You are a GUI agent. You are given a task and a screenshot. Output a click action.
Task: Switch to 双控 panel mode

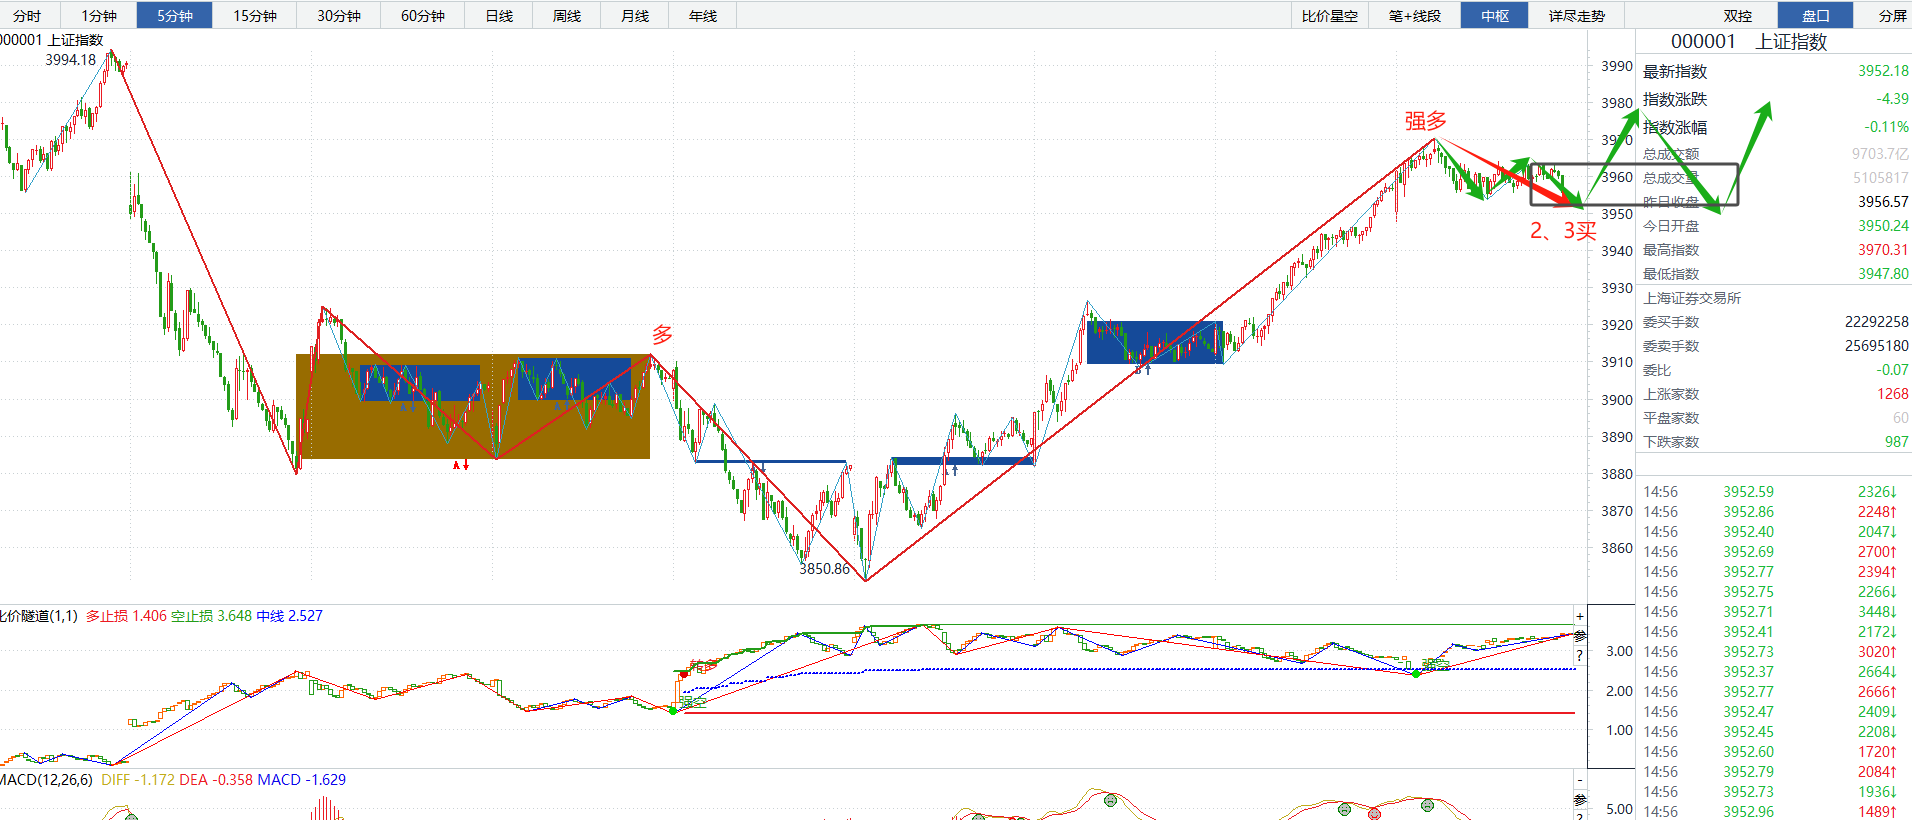point(1738,15)
